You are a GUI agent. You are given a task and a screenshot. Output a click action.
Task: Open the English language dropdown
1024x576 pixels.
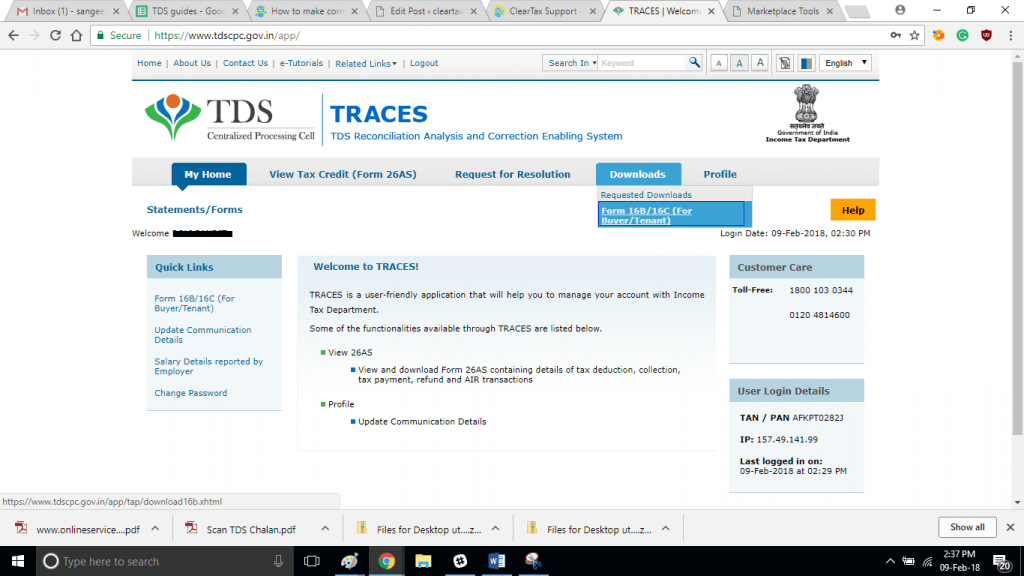pos(845,63)
